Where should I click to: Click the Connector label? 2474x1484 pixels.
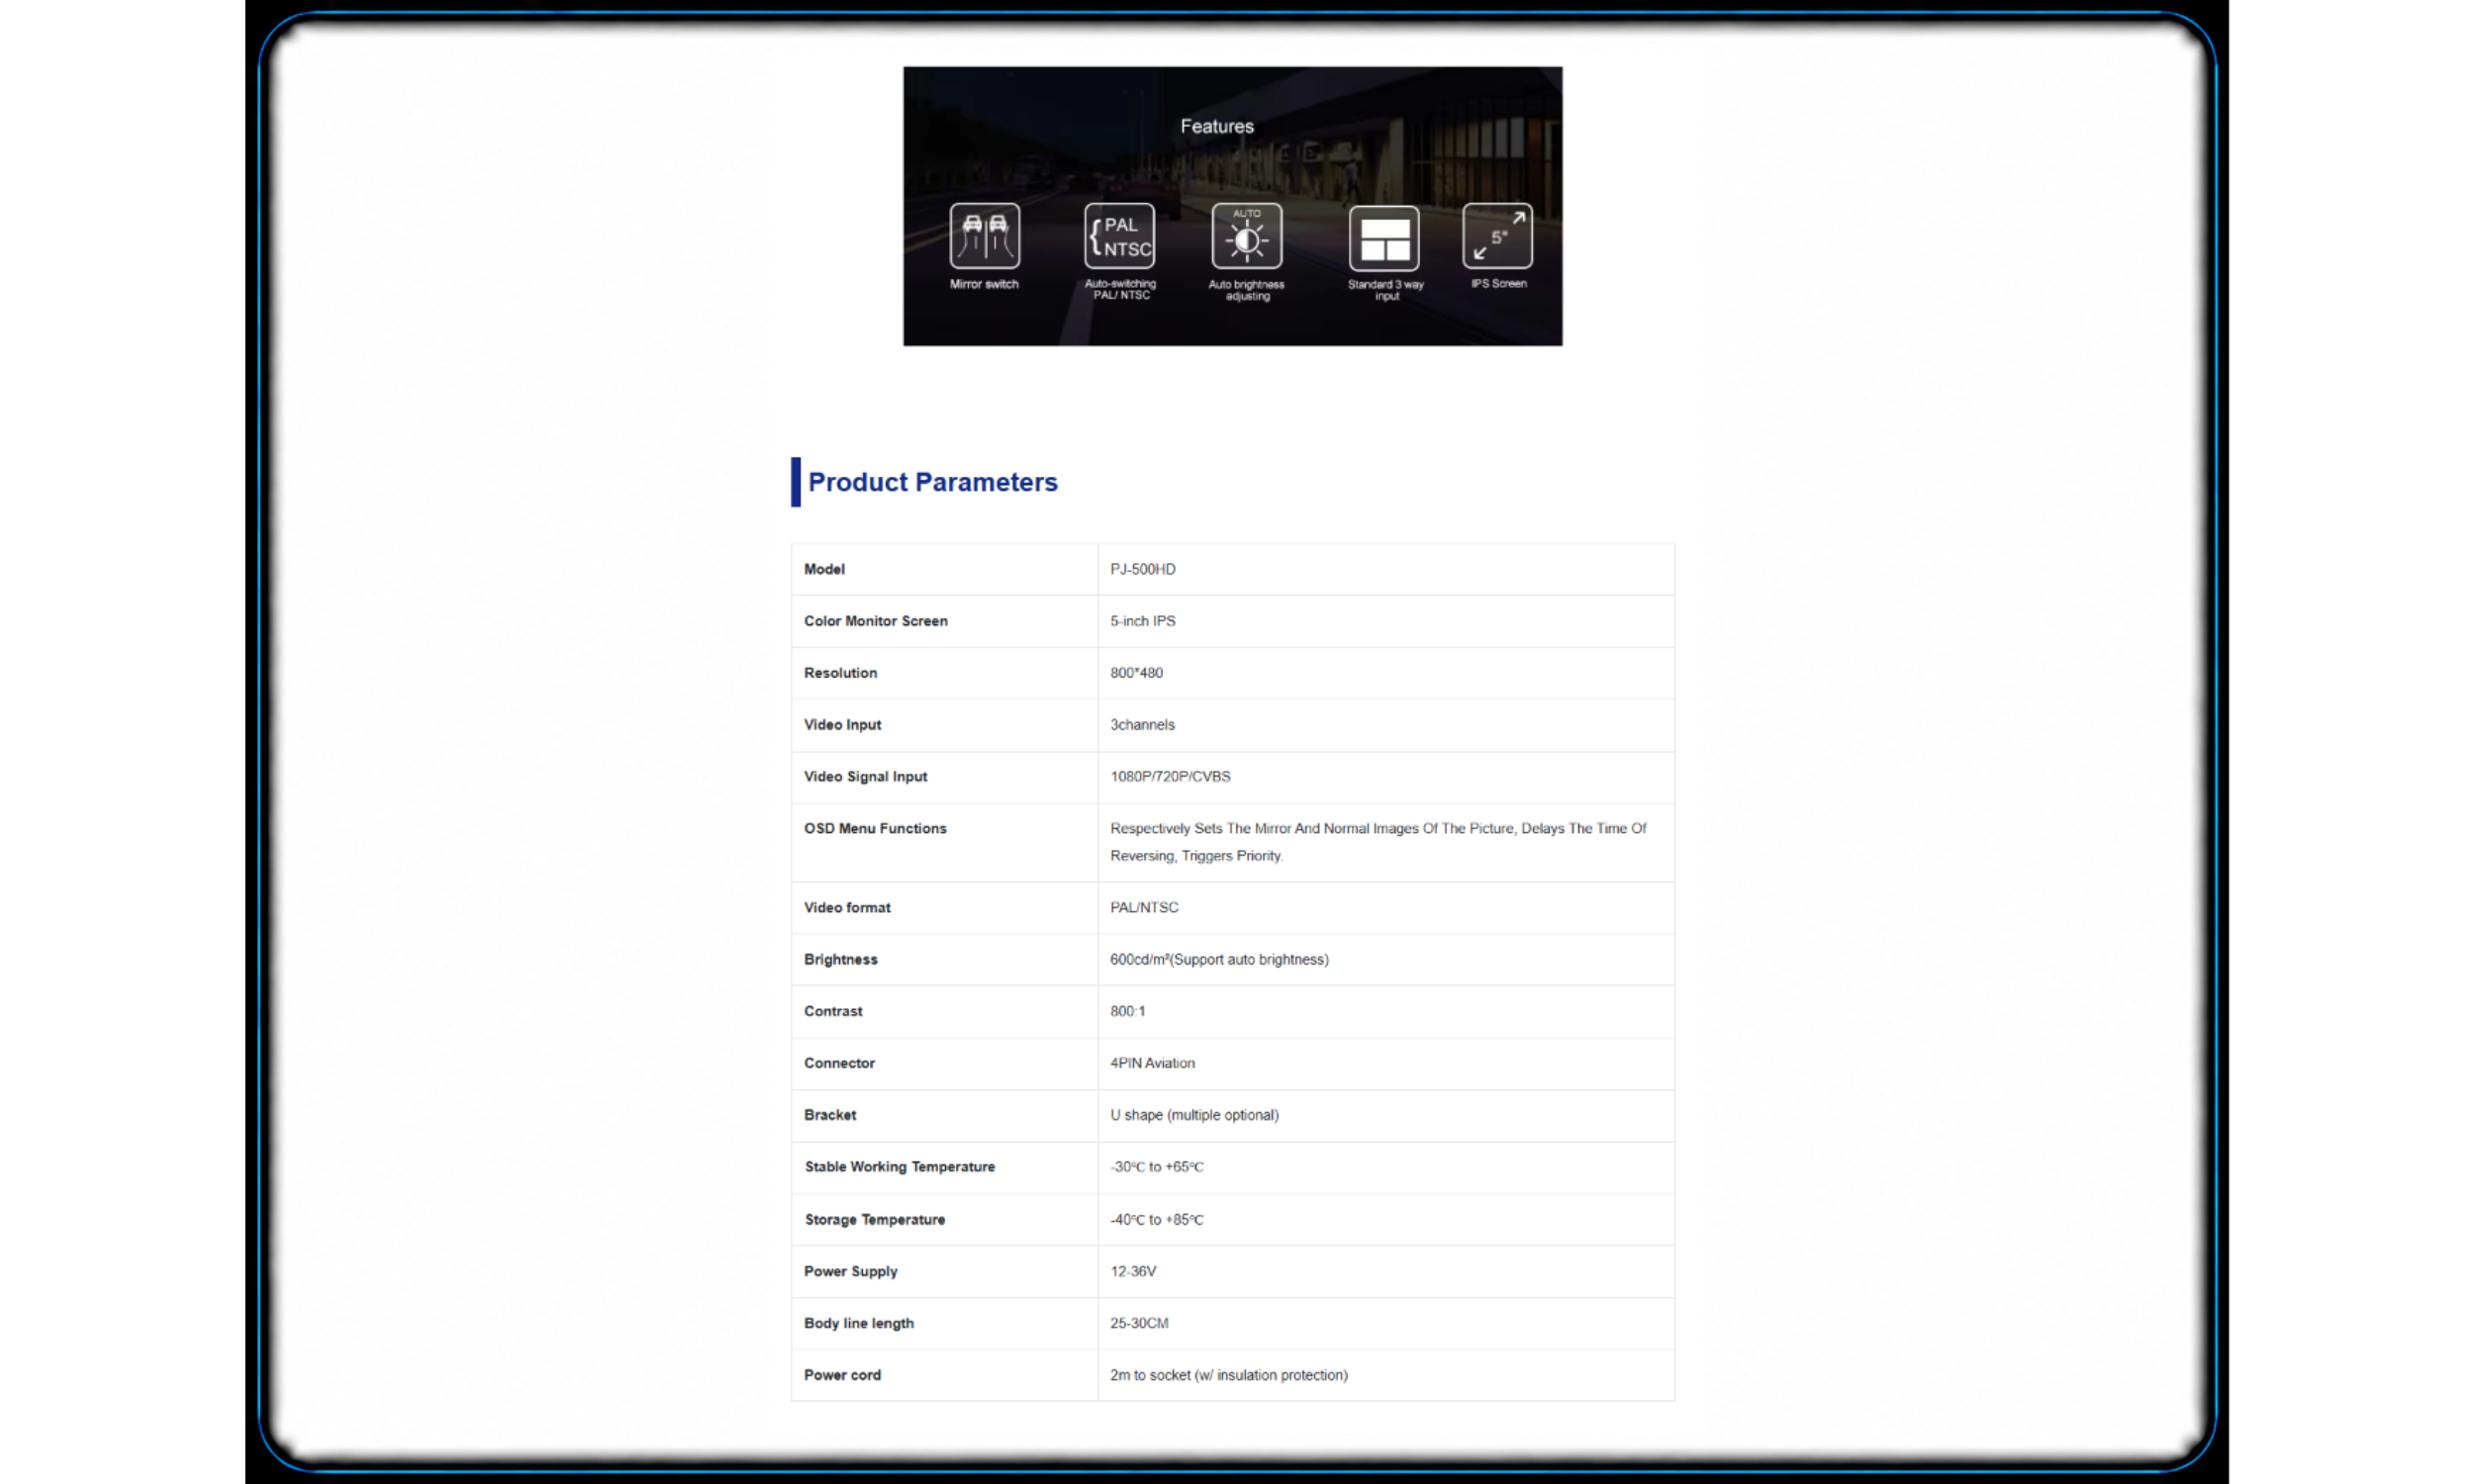pyautogui.click(x=839, y=1064)
